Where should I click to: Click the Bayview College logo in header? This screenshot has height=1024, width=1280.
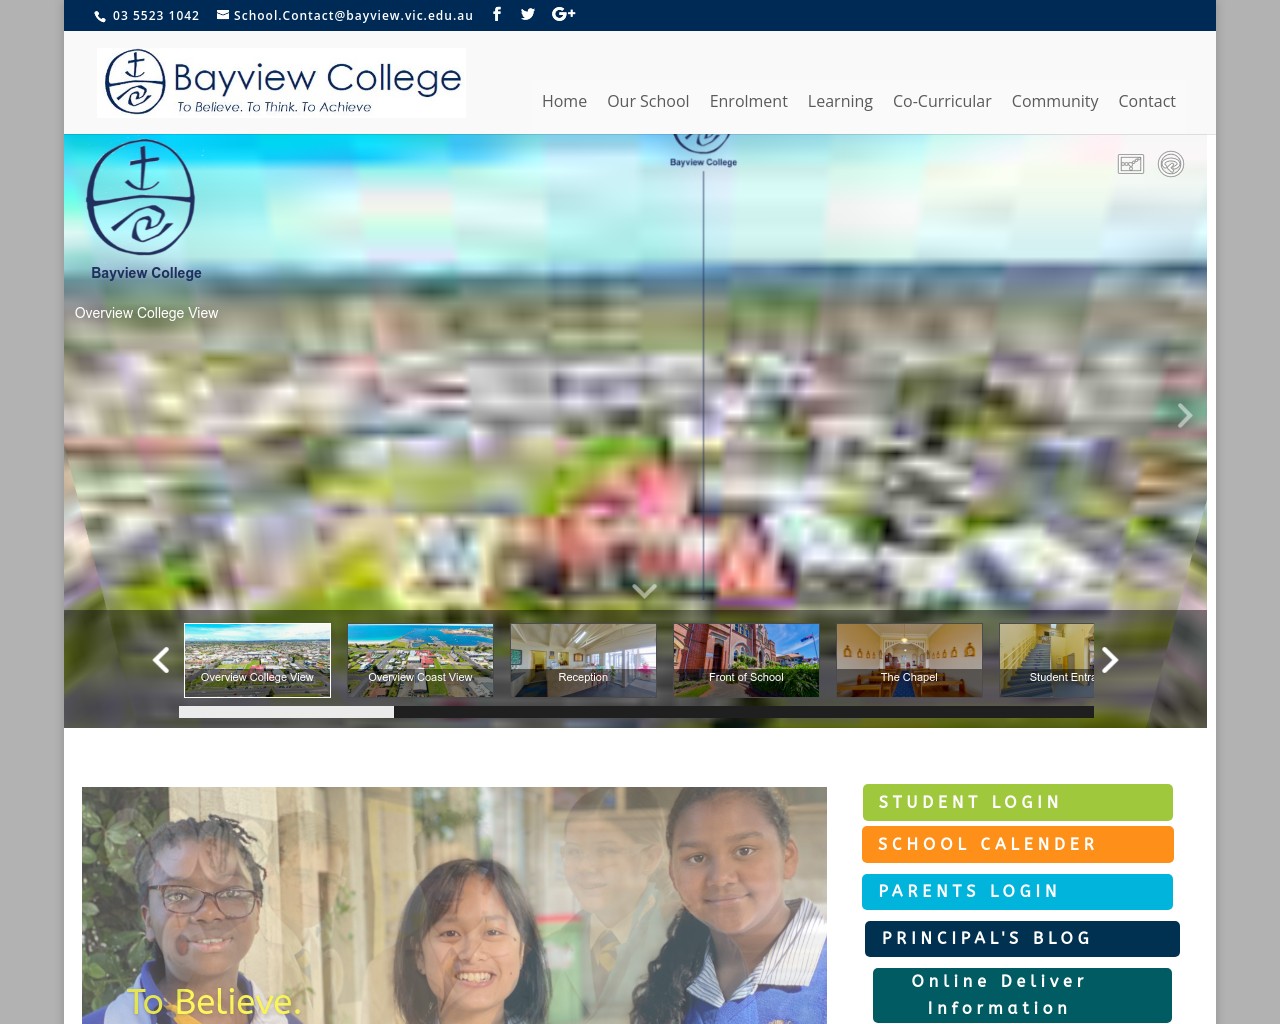pyautogui.click(x=281, y=82)
